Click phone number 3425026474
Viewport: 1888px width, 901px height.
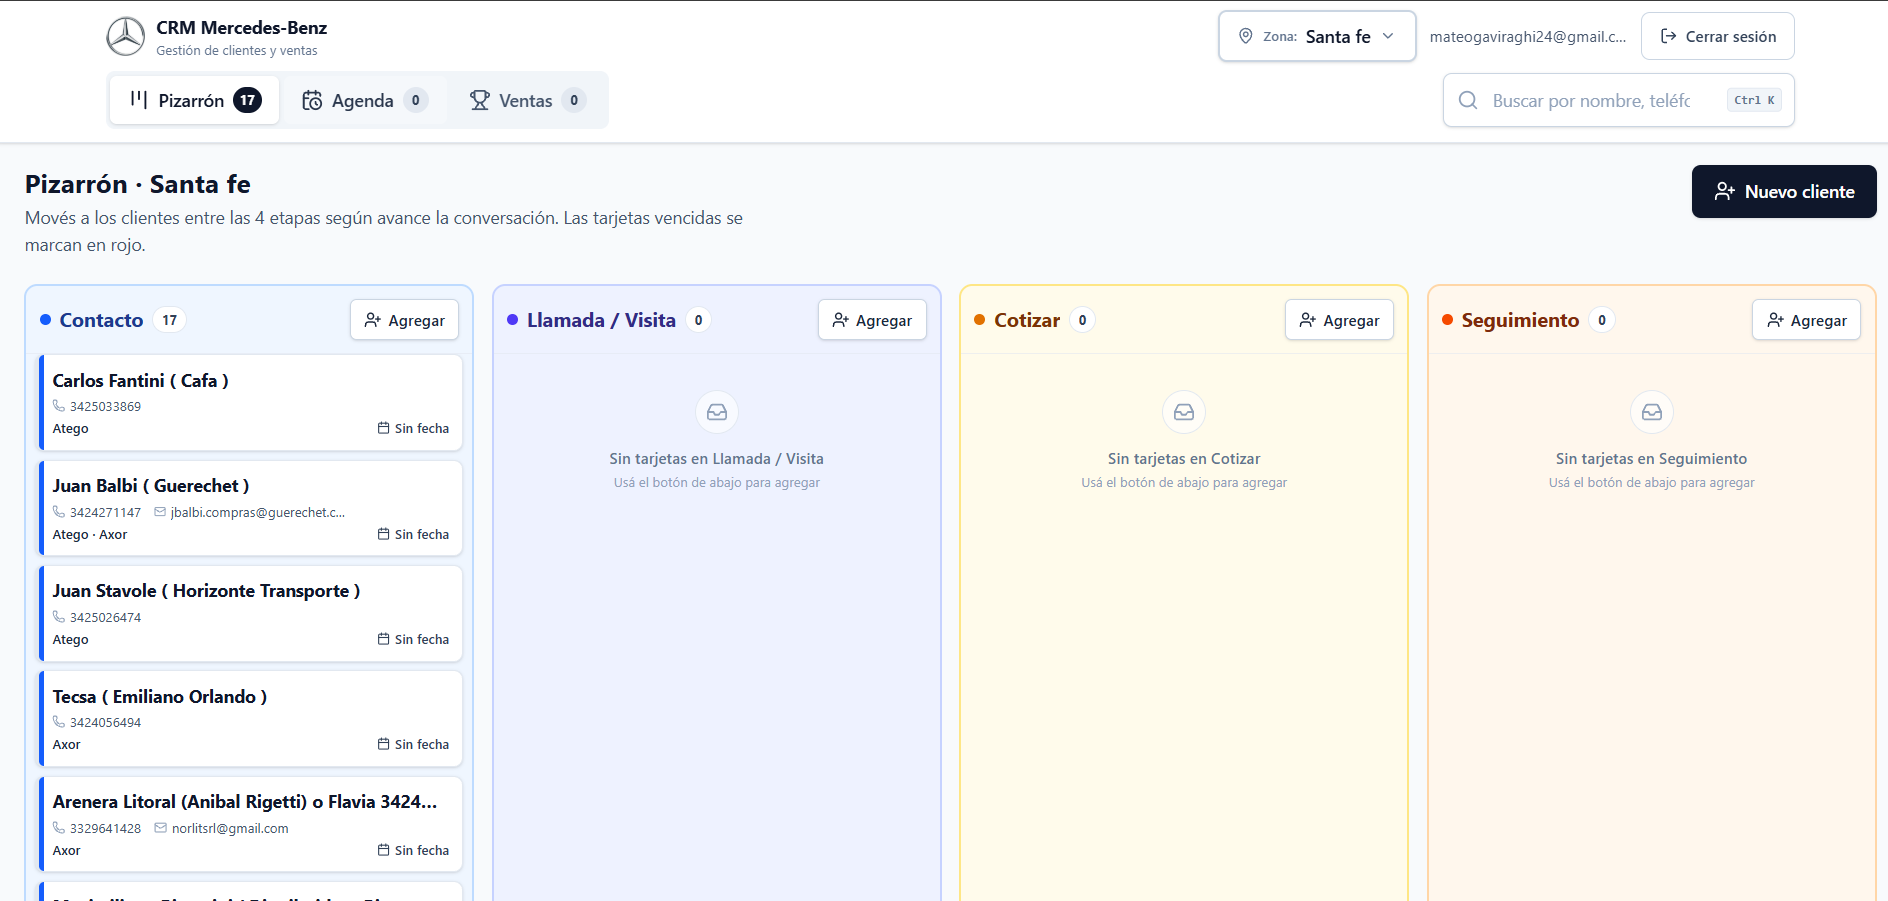[x=105, y=617]
